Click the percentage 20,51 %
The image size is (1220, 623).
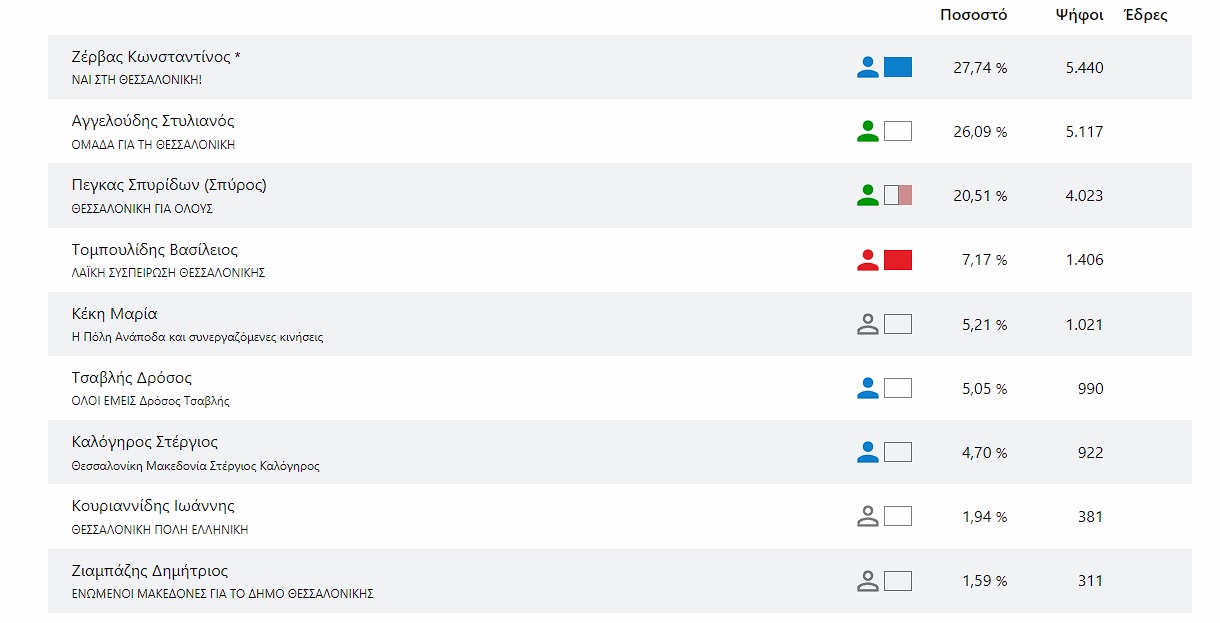tap(980, 196)
